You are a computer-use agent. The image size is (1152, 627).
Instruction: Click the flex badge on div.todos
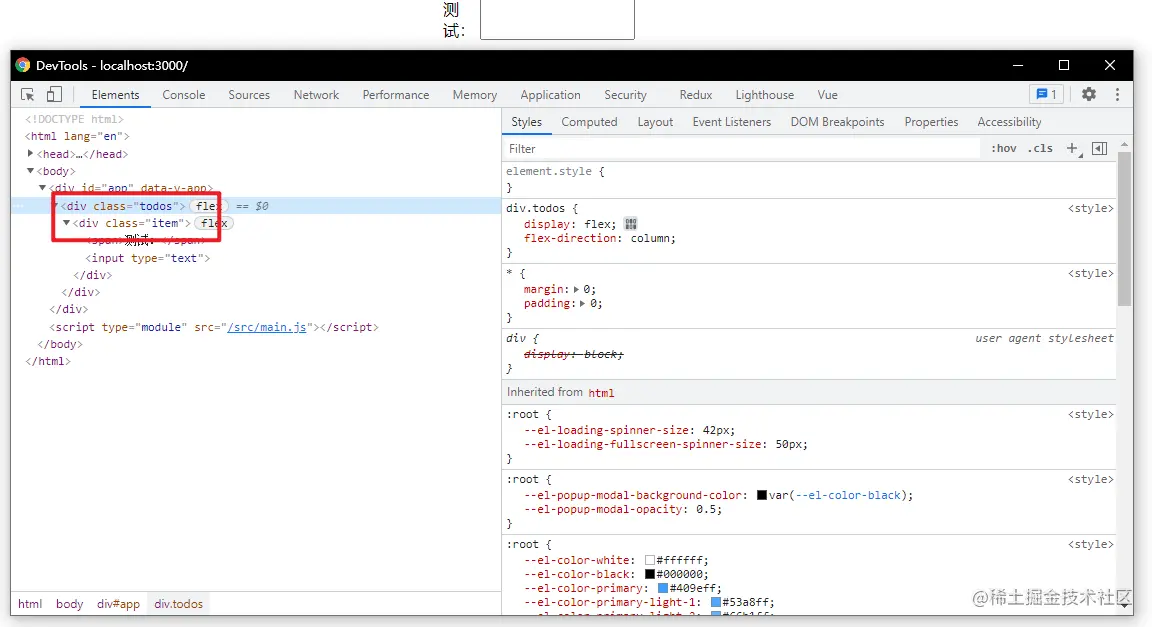pos(207,206)
